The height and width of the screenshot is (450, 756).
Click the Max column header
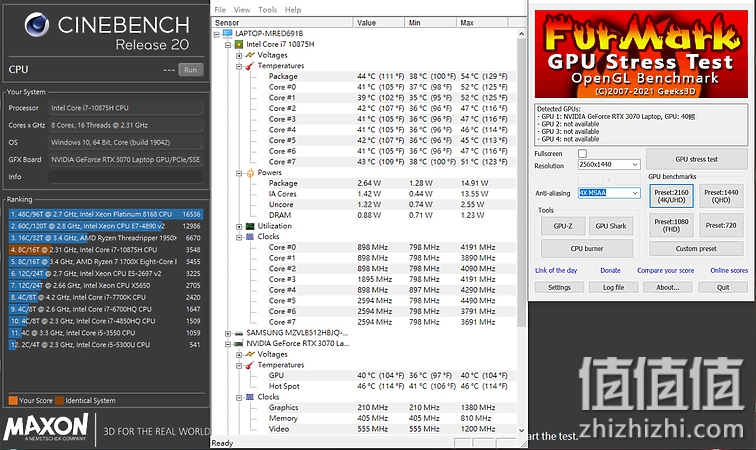pyautogui.click(x=482, y=23)
